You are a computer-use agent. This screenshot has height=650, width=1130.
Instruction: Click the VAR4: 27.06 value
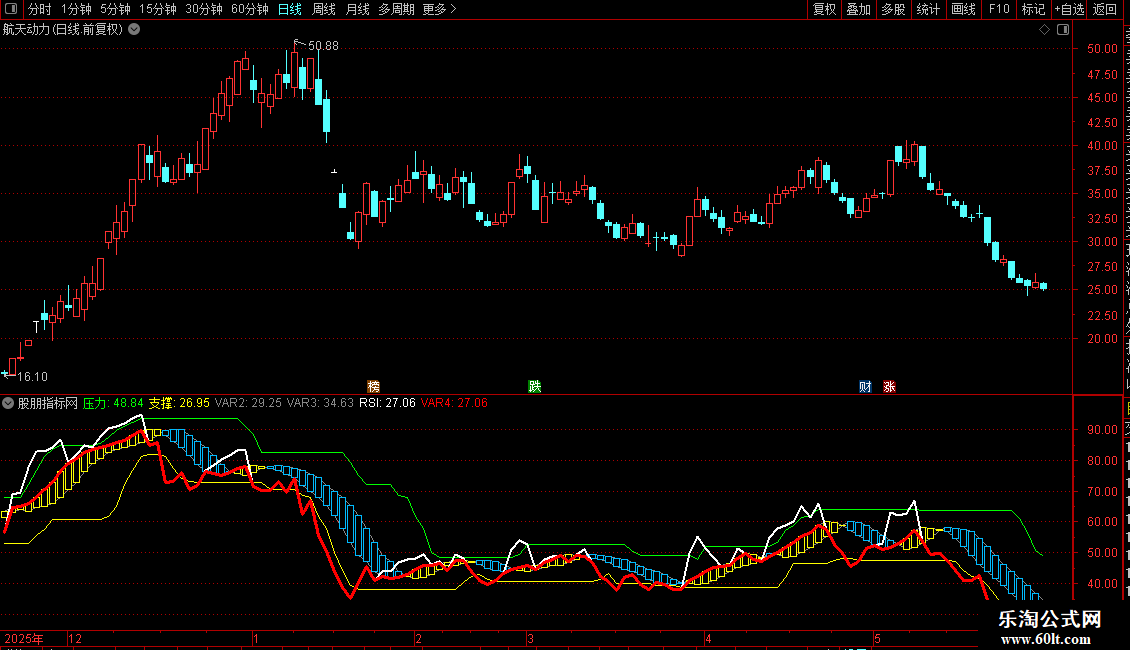point(455,403)
